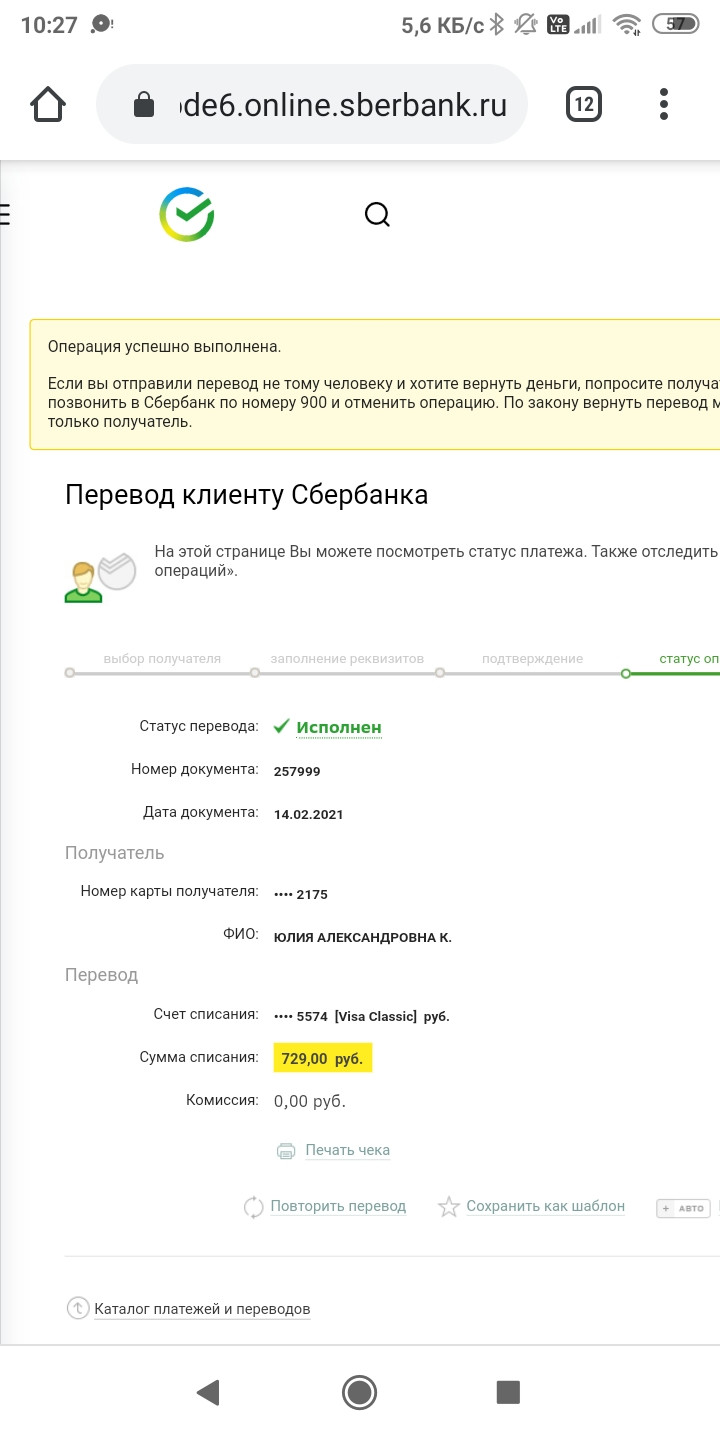The image size is (720, 1440).
Task: Select the подтверждение step
Action: [532, 659]
